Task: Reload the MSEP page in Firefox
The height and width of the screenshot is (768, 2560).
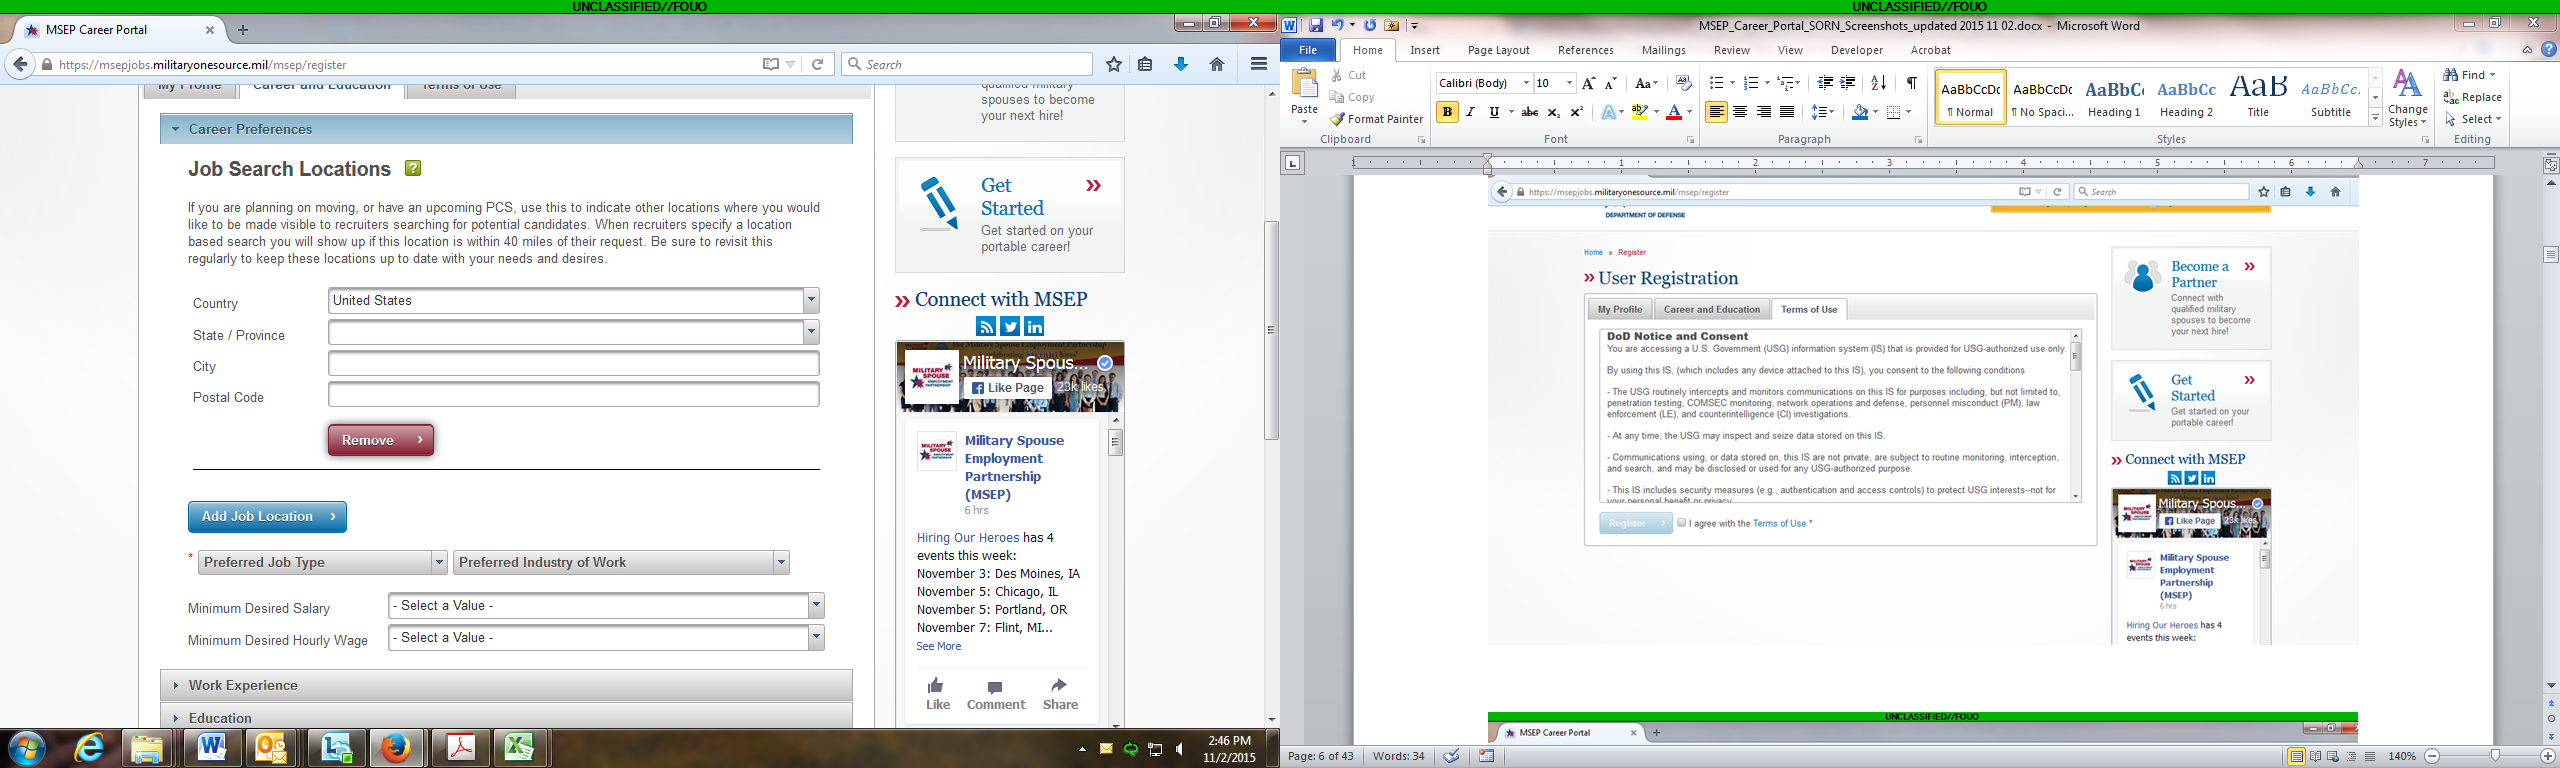Action: [x=817, y=64]
